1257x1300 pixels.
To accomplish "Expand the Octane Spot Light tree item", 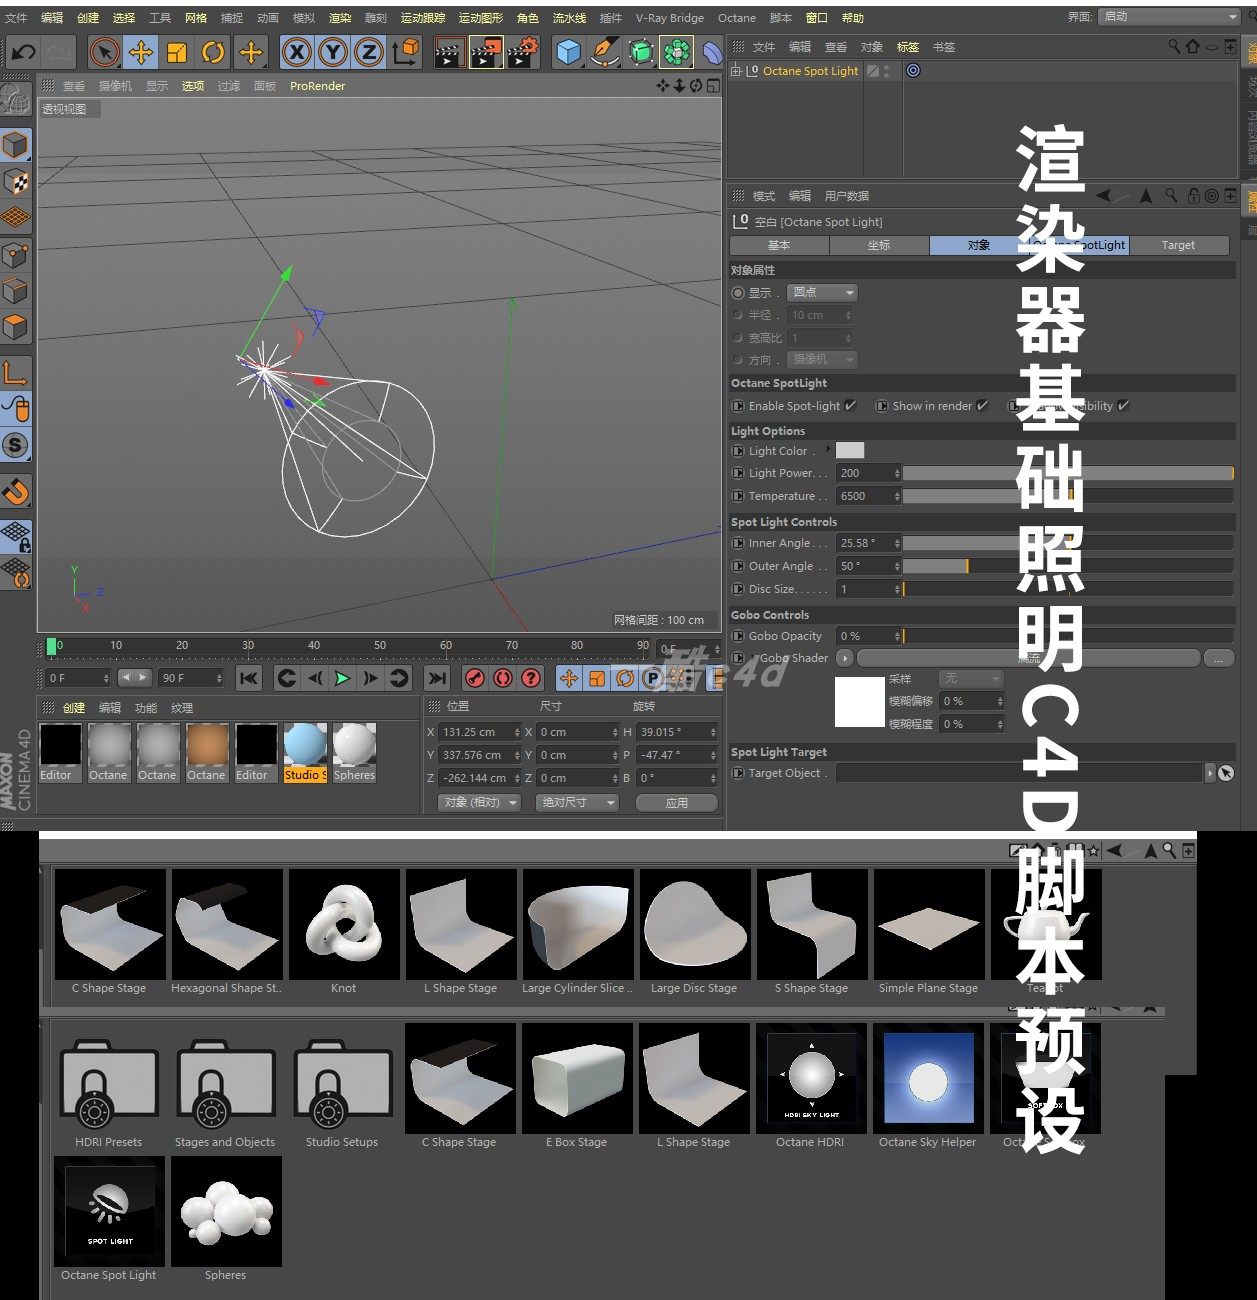I will tap(736, 71).
